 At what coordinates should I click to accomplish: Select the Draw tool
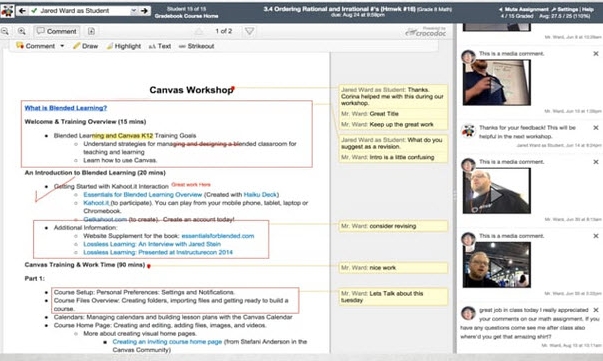[x=85, y=46]
